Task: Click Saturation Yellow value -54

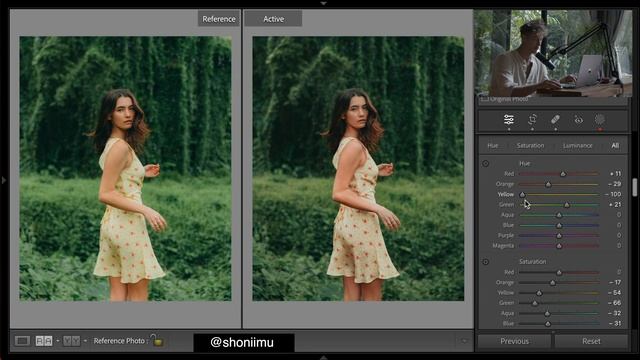Action: pyautogui.click(x=615, y=293)
